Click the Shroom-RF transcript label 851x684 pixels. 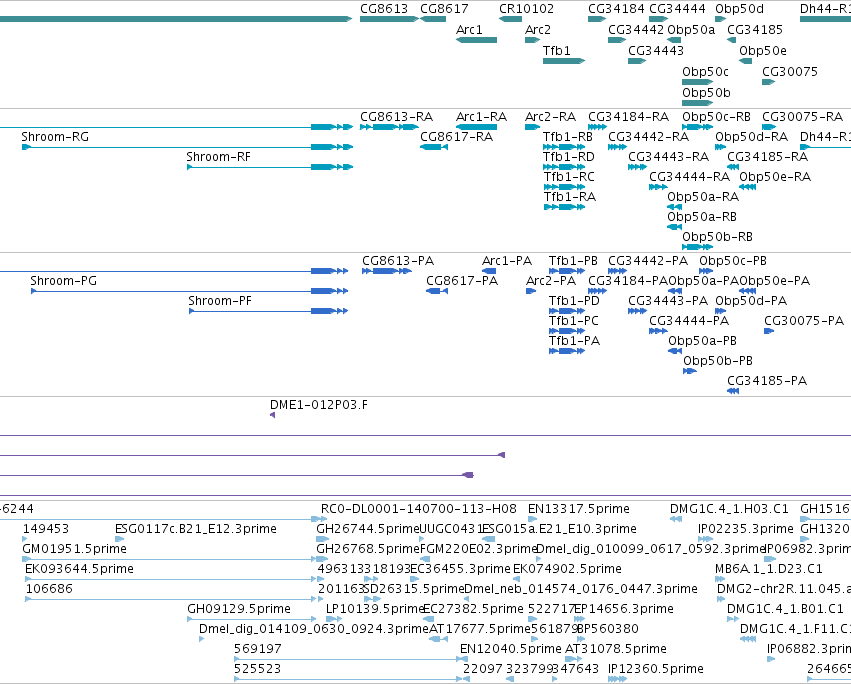(219, 157)
